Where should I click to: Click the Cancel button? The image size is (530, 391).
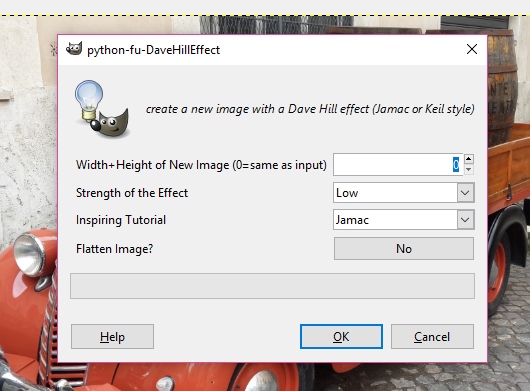(x=432, y=337)
